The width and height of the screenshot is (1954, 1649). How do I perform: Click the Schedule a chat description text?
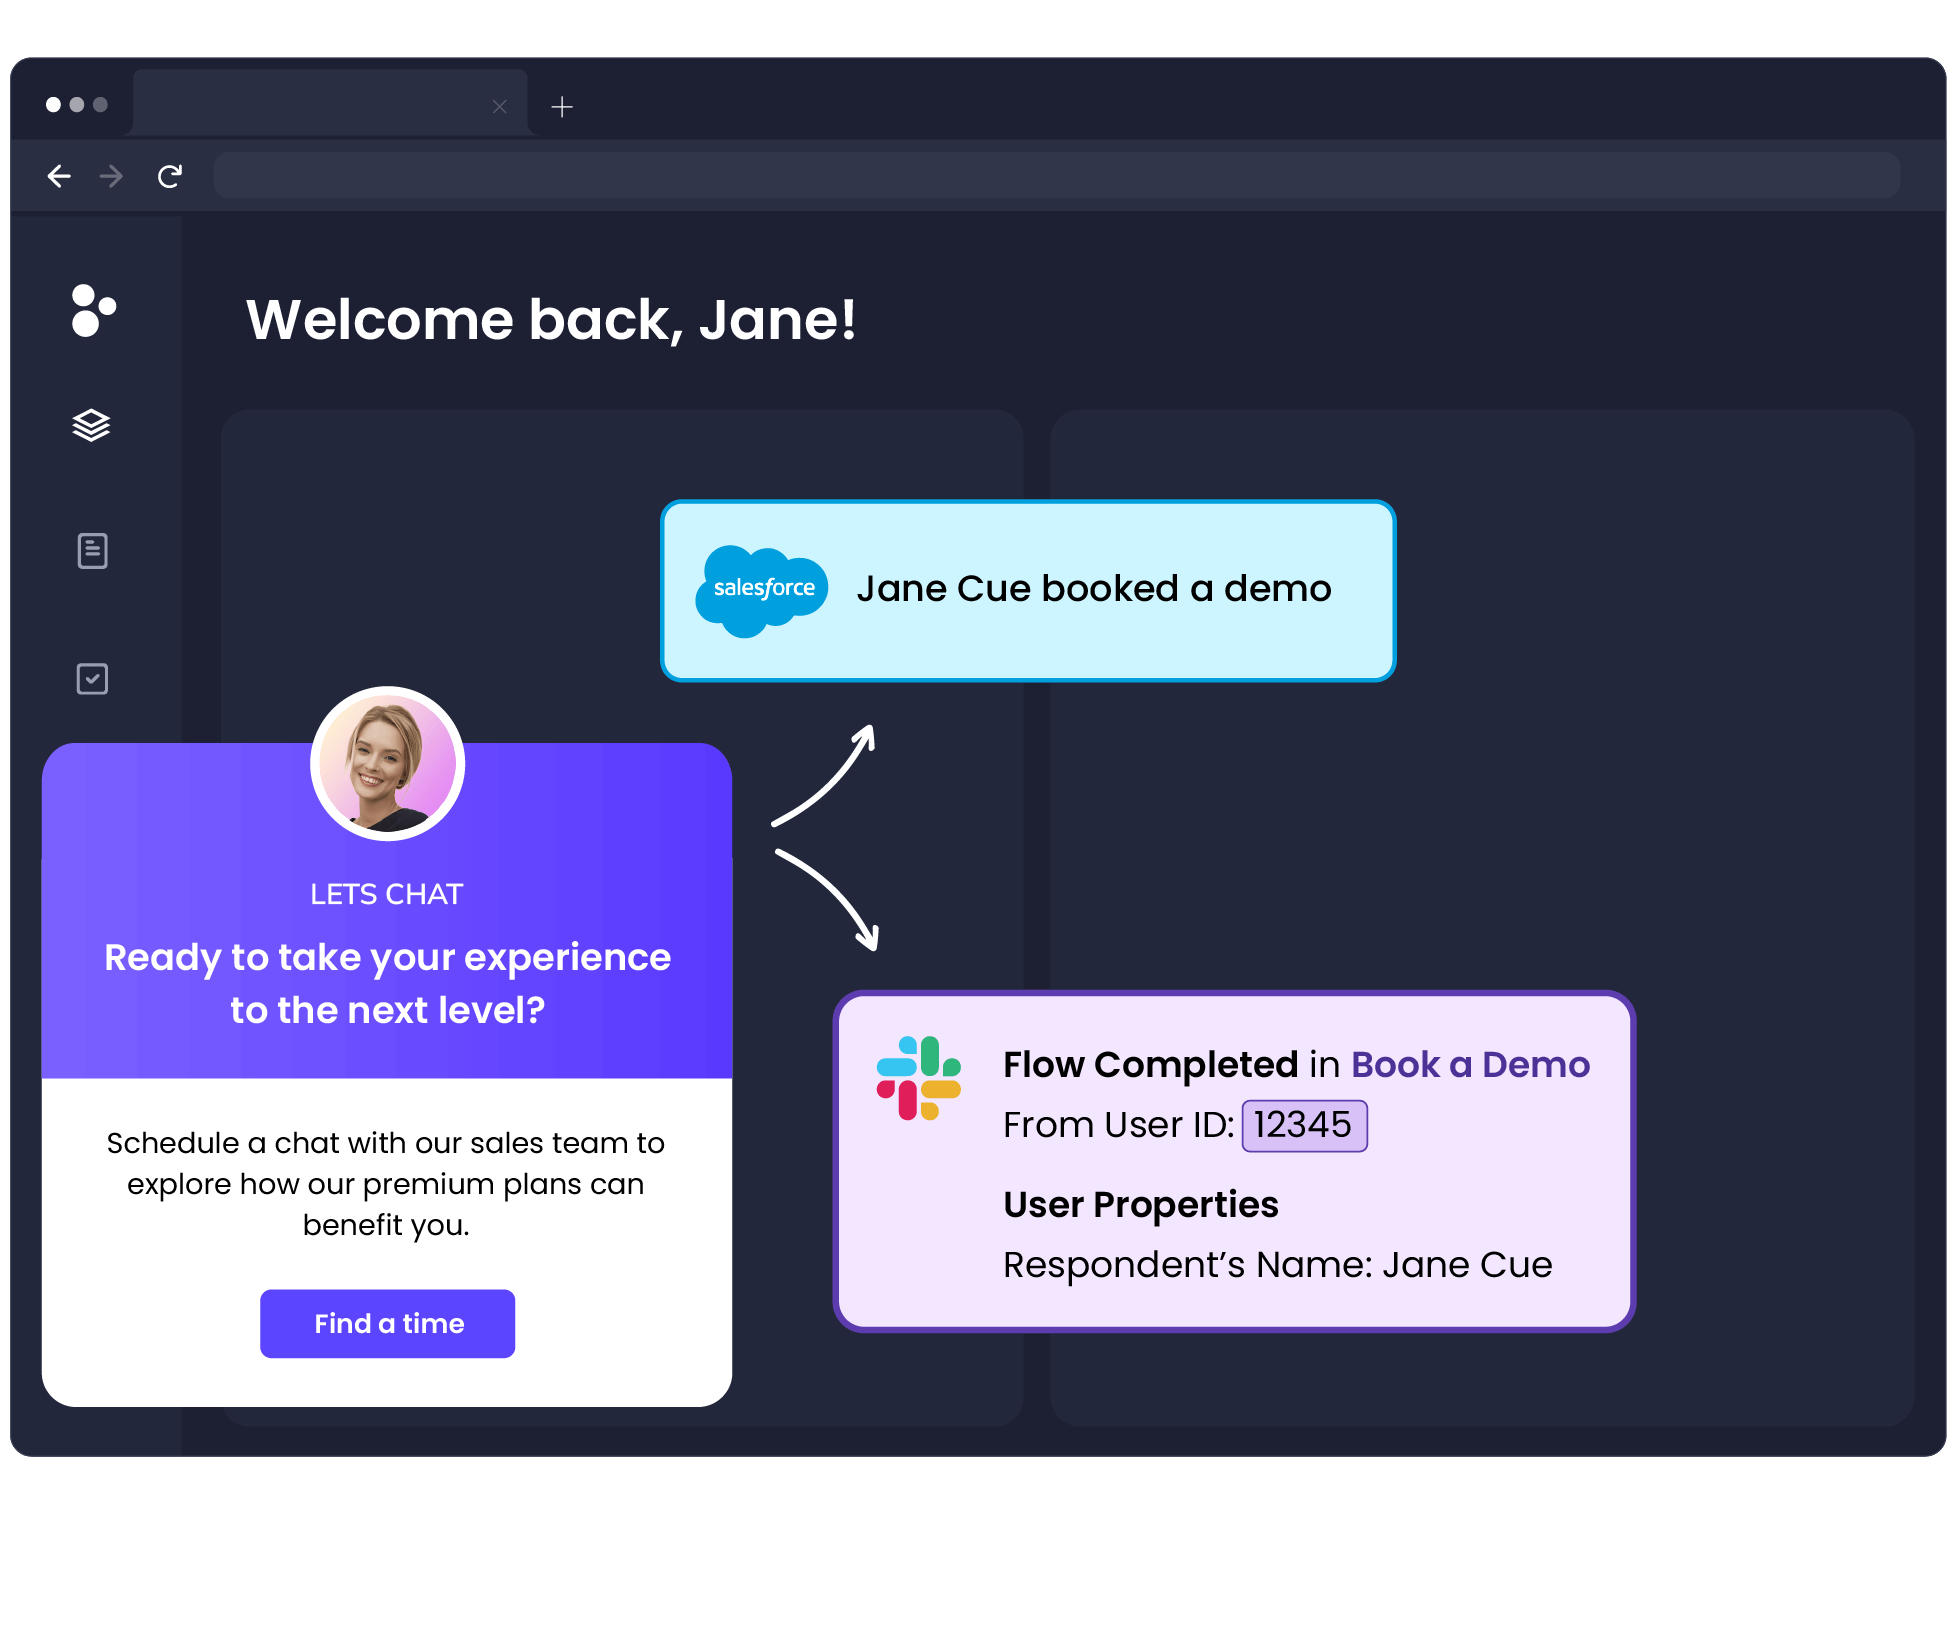click(x=386, y=1184)
